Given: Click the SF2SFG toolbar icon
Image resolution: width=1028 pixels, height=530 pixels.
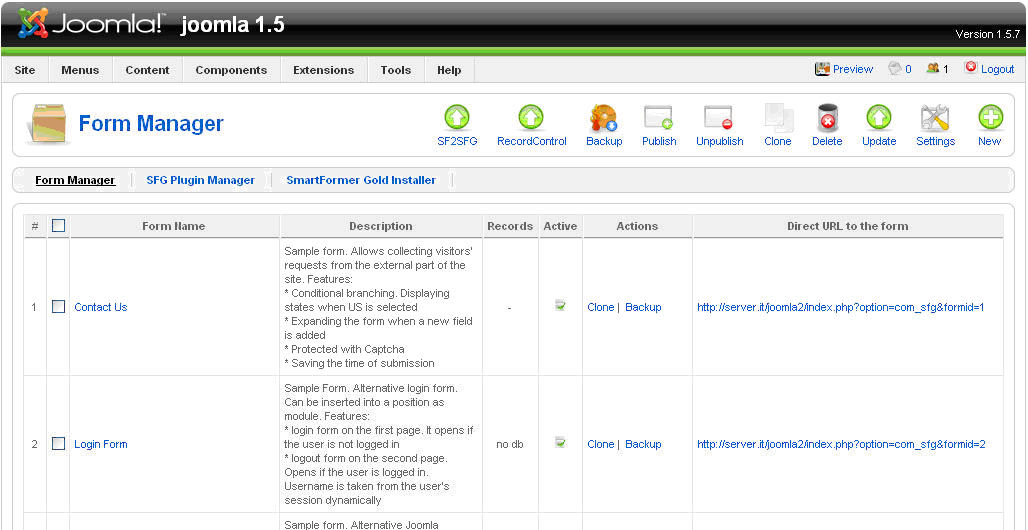Looking at the screenshot, I should pos(457,118).
